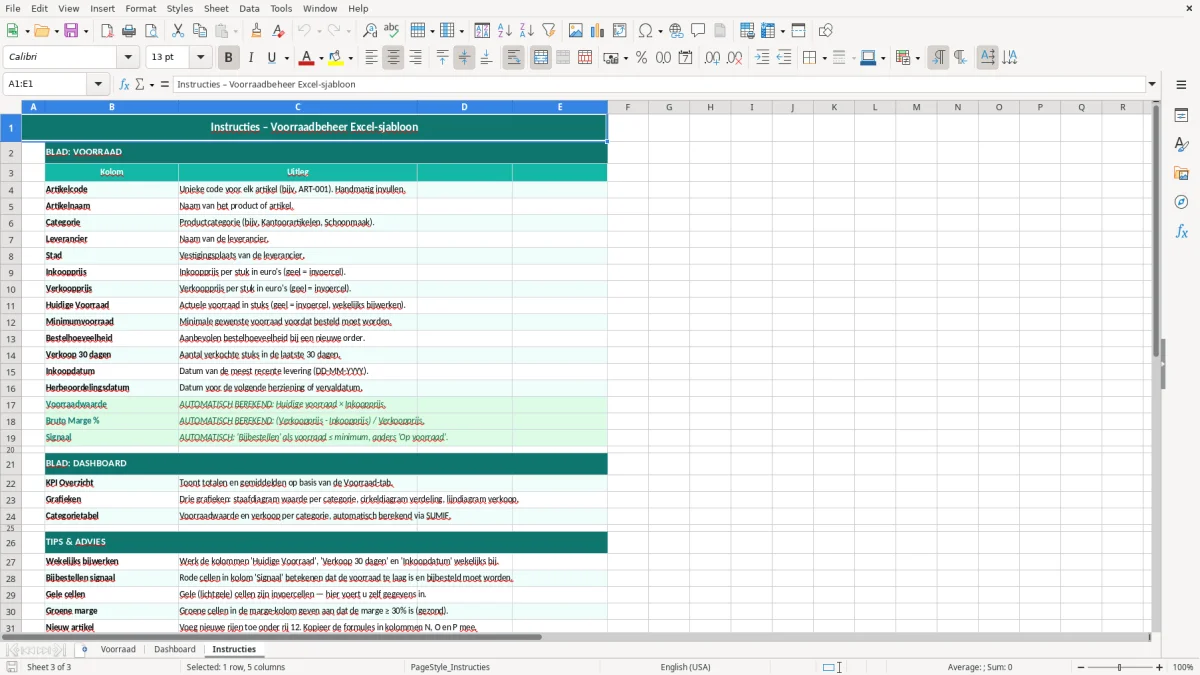Expand the Name Box dropdown
Image resolution: width=1200 pixels, height=675 pixels.
click(x=98, y=85)
